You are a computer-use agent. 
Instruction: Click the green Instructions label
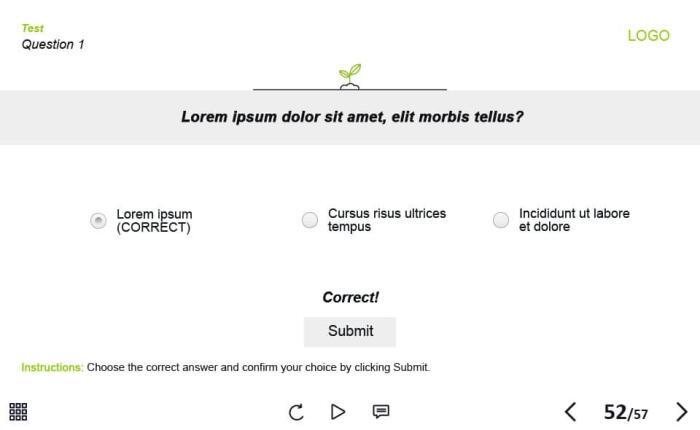(x=52, y=367)
